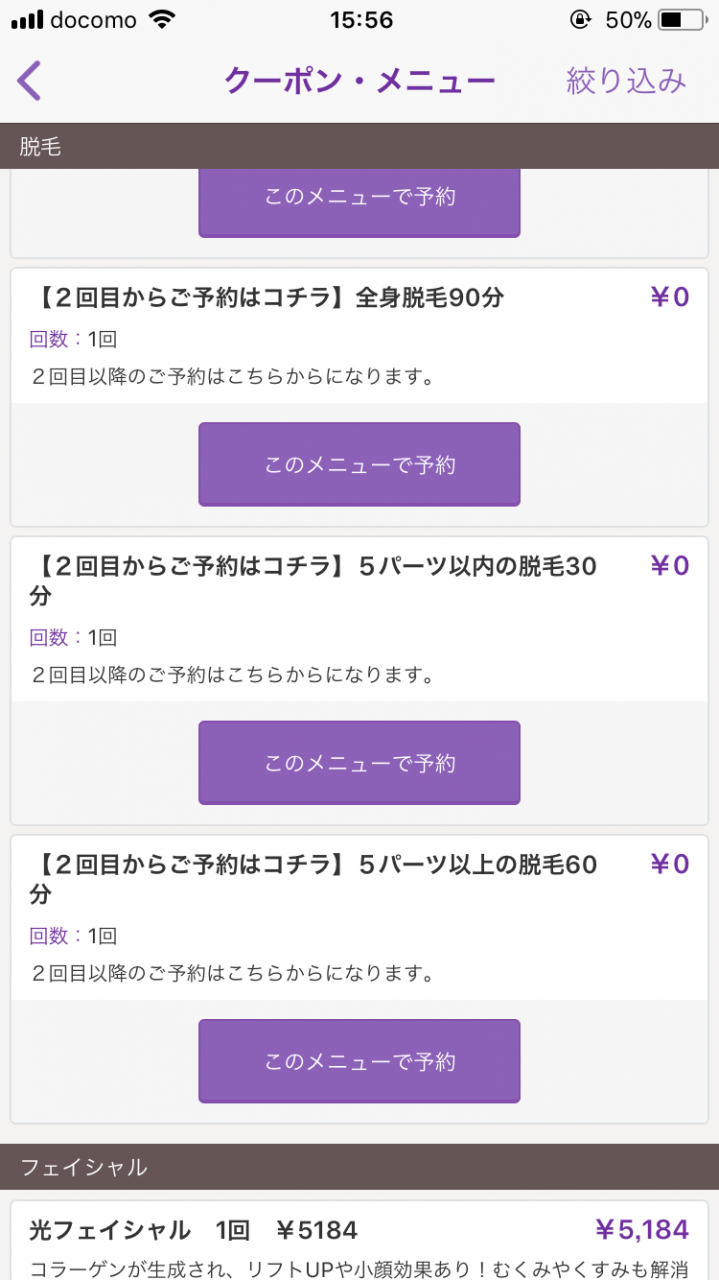Image resolution: width=719 pixels, height=1280 pixels.
Task: Tap the 15:56 clock in status bar
Action: pyautogui.click(x=360, y=20)
